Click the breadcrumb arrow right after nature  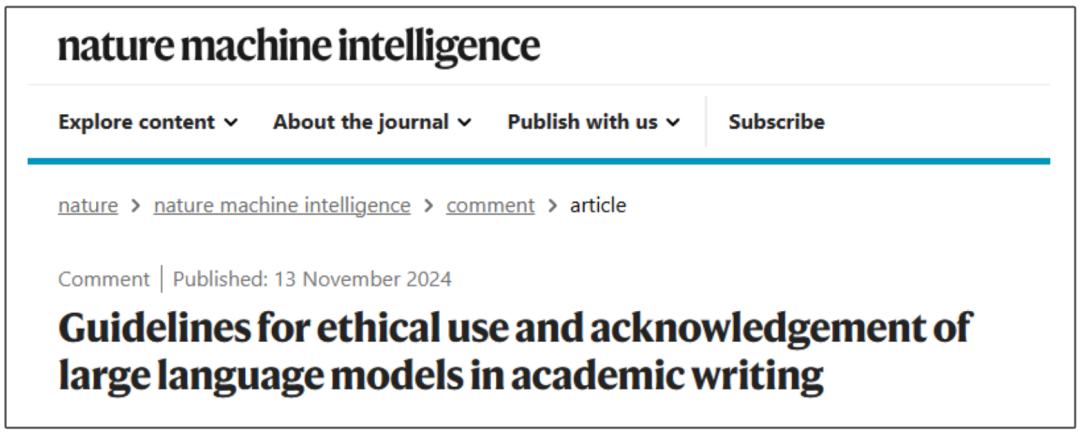point(136,206)
